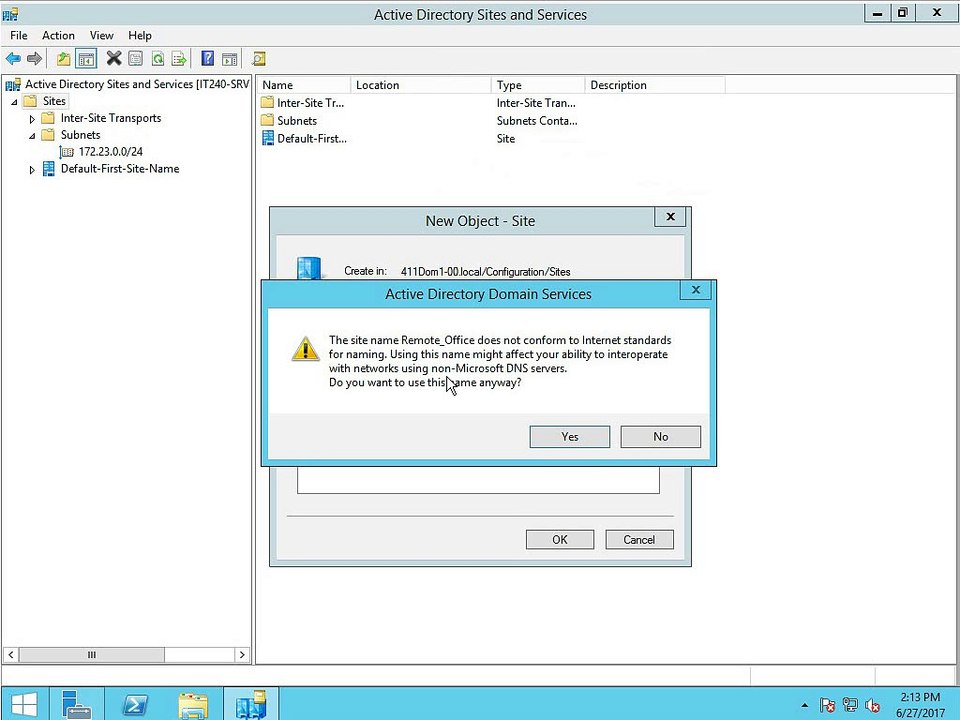Select Inter-Site Transports in tree

(111, 118)
